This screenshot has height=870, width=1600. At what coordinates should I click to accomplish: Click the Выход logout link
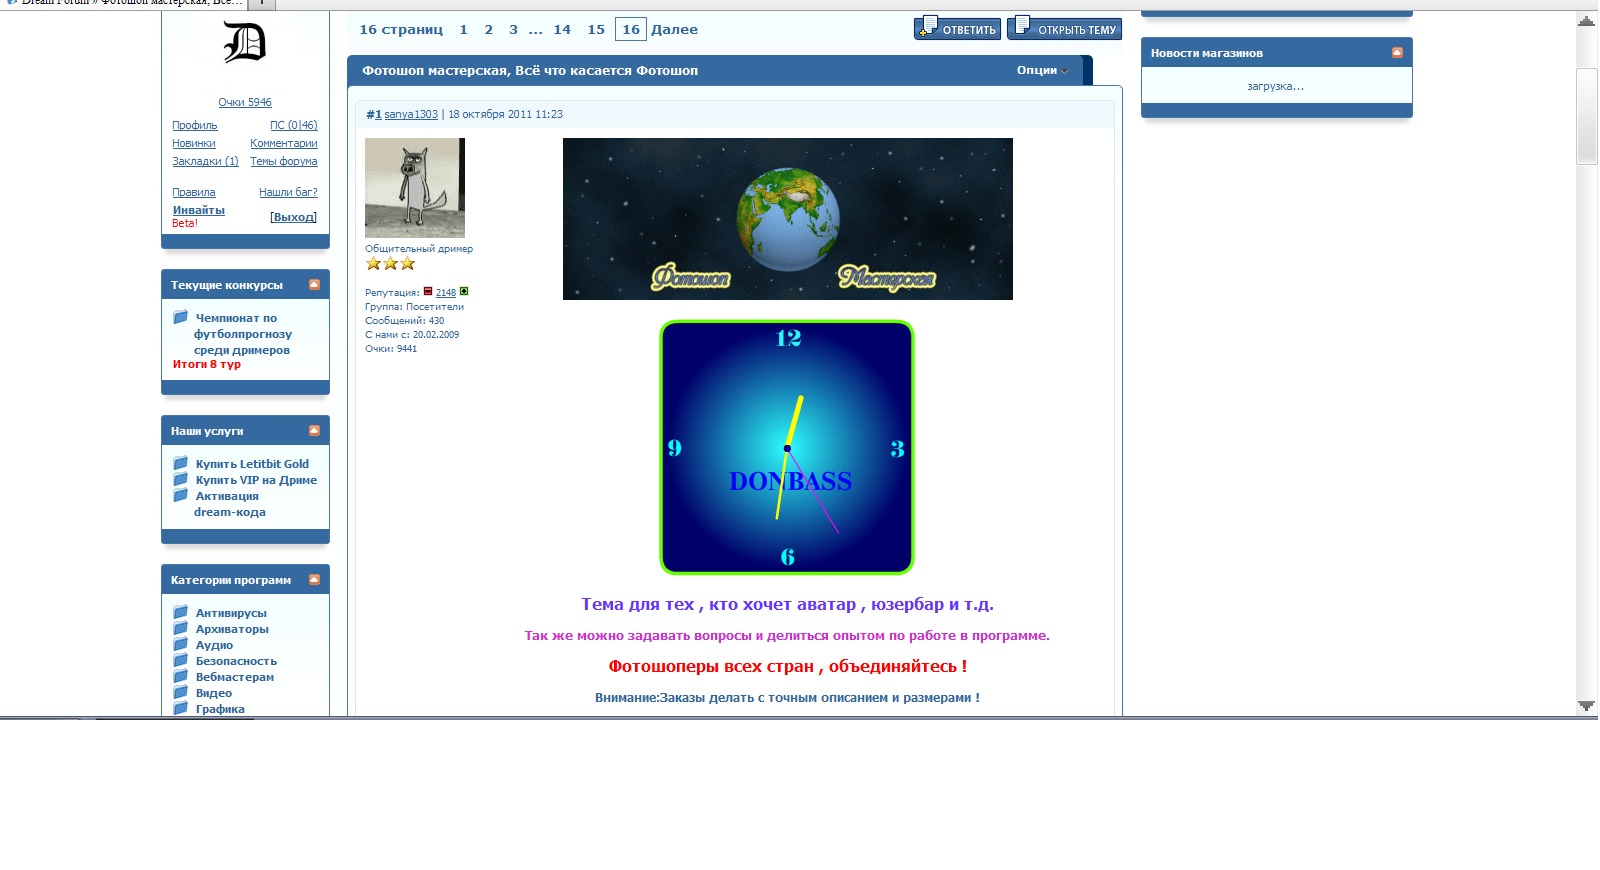[294, 217]
